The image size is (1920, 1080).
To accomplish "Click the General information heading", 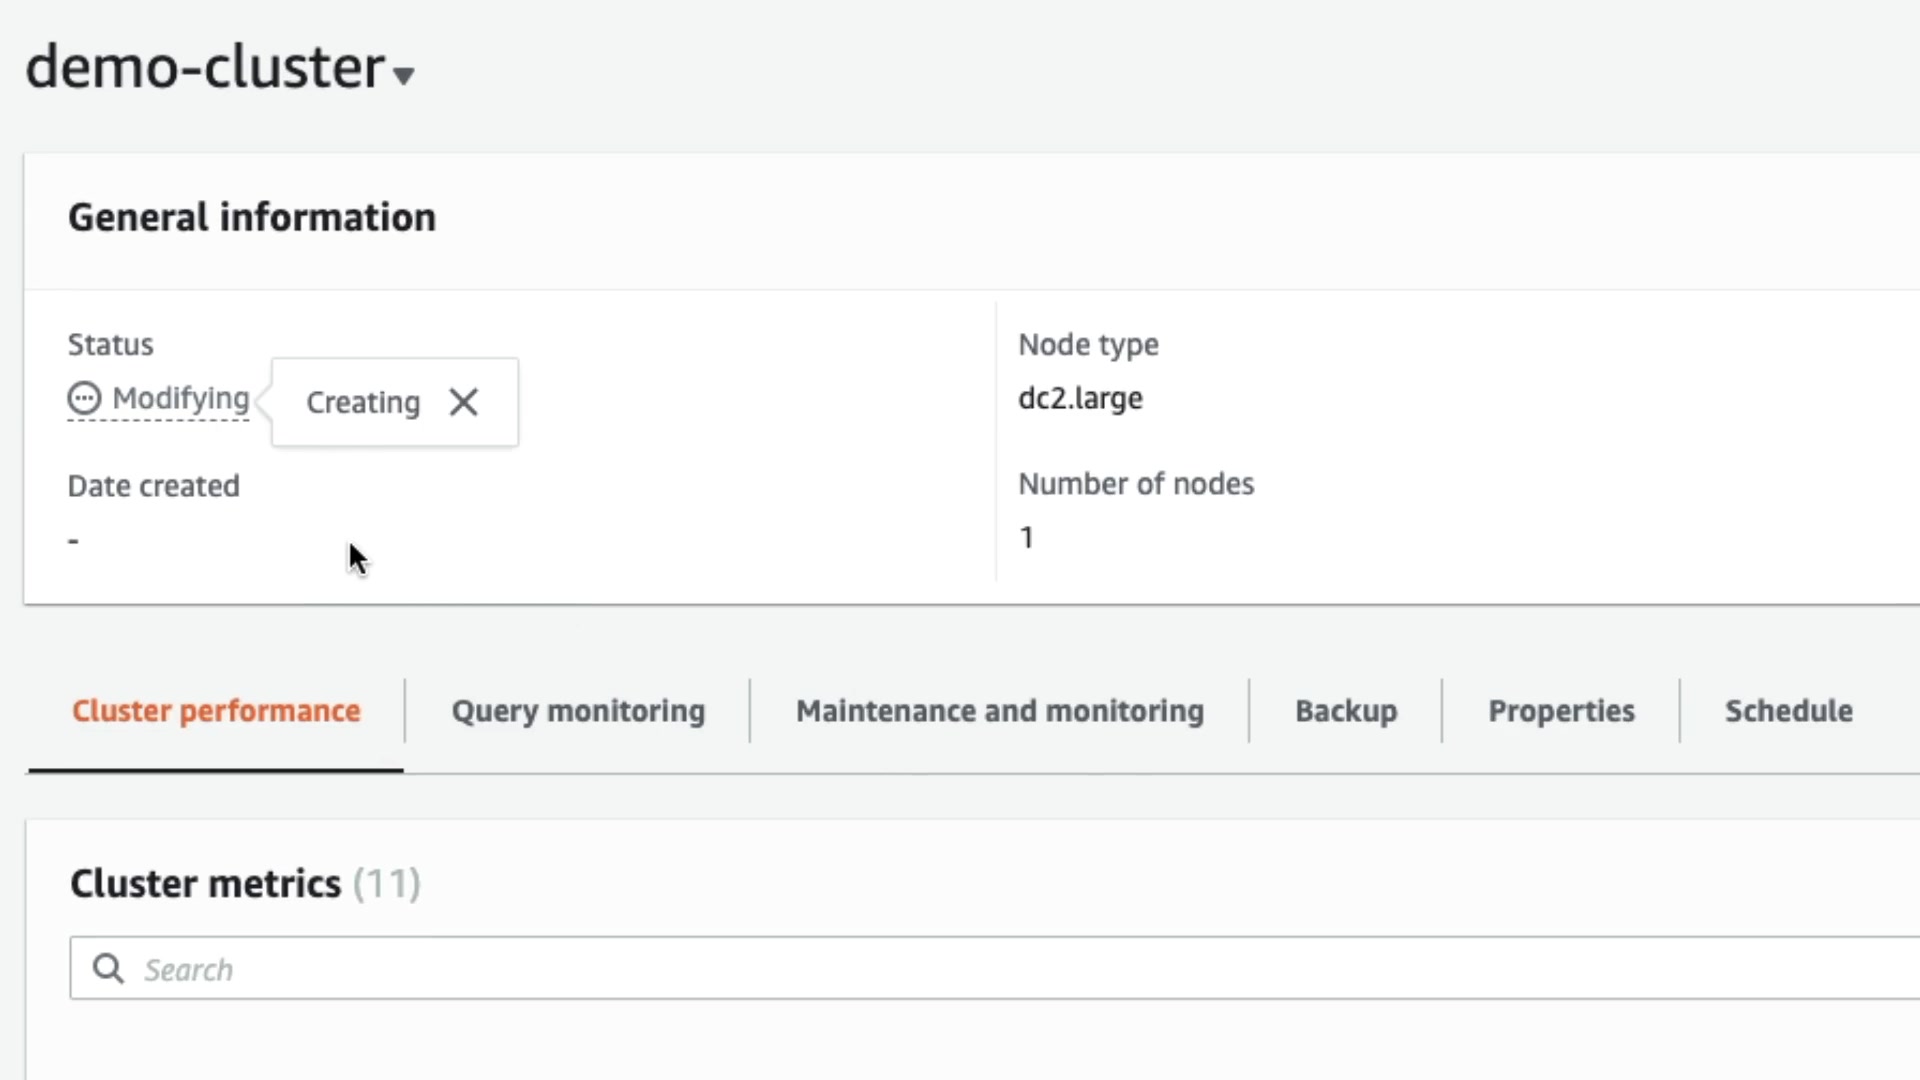I will coord(252,218).
